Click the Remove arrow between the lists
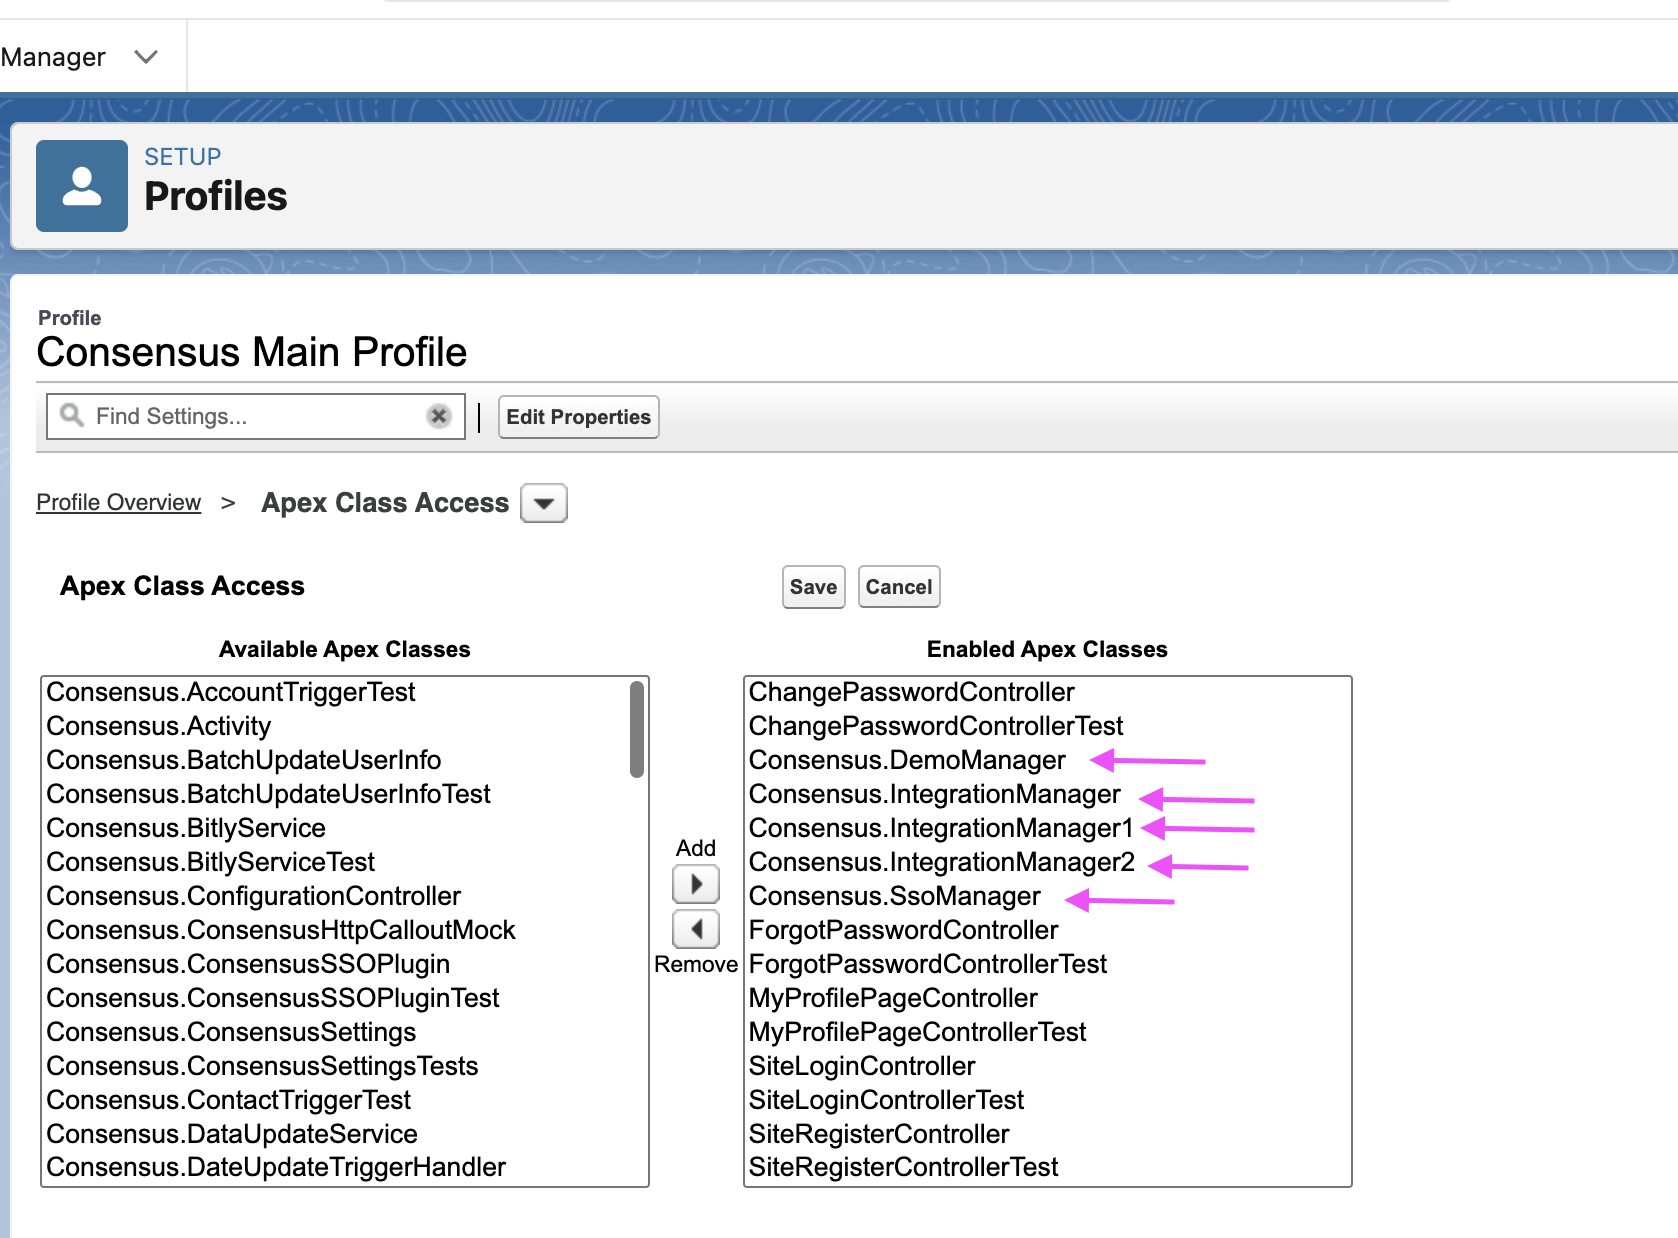1678x1238 pixels. point(695,930)
